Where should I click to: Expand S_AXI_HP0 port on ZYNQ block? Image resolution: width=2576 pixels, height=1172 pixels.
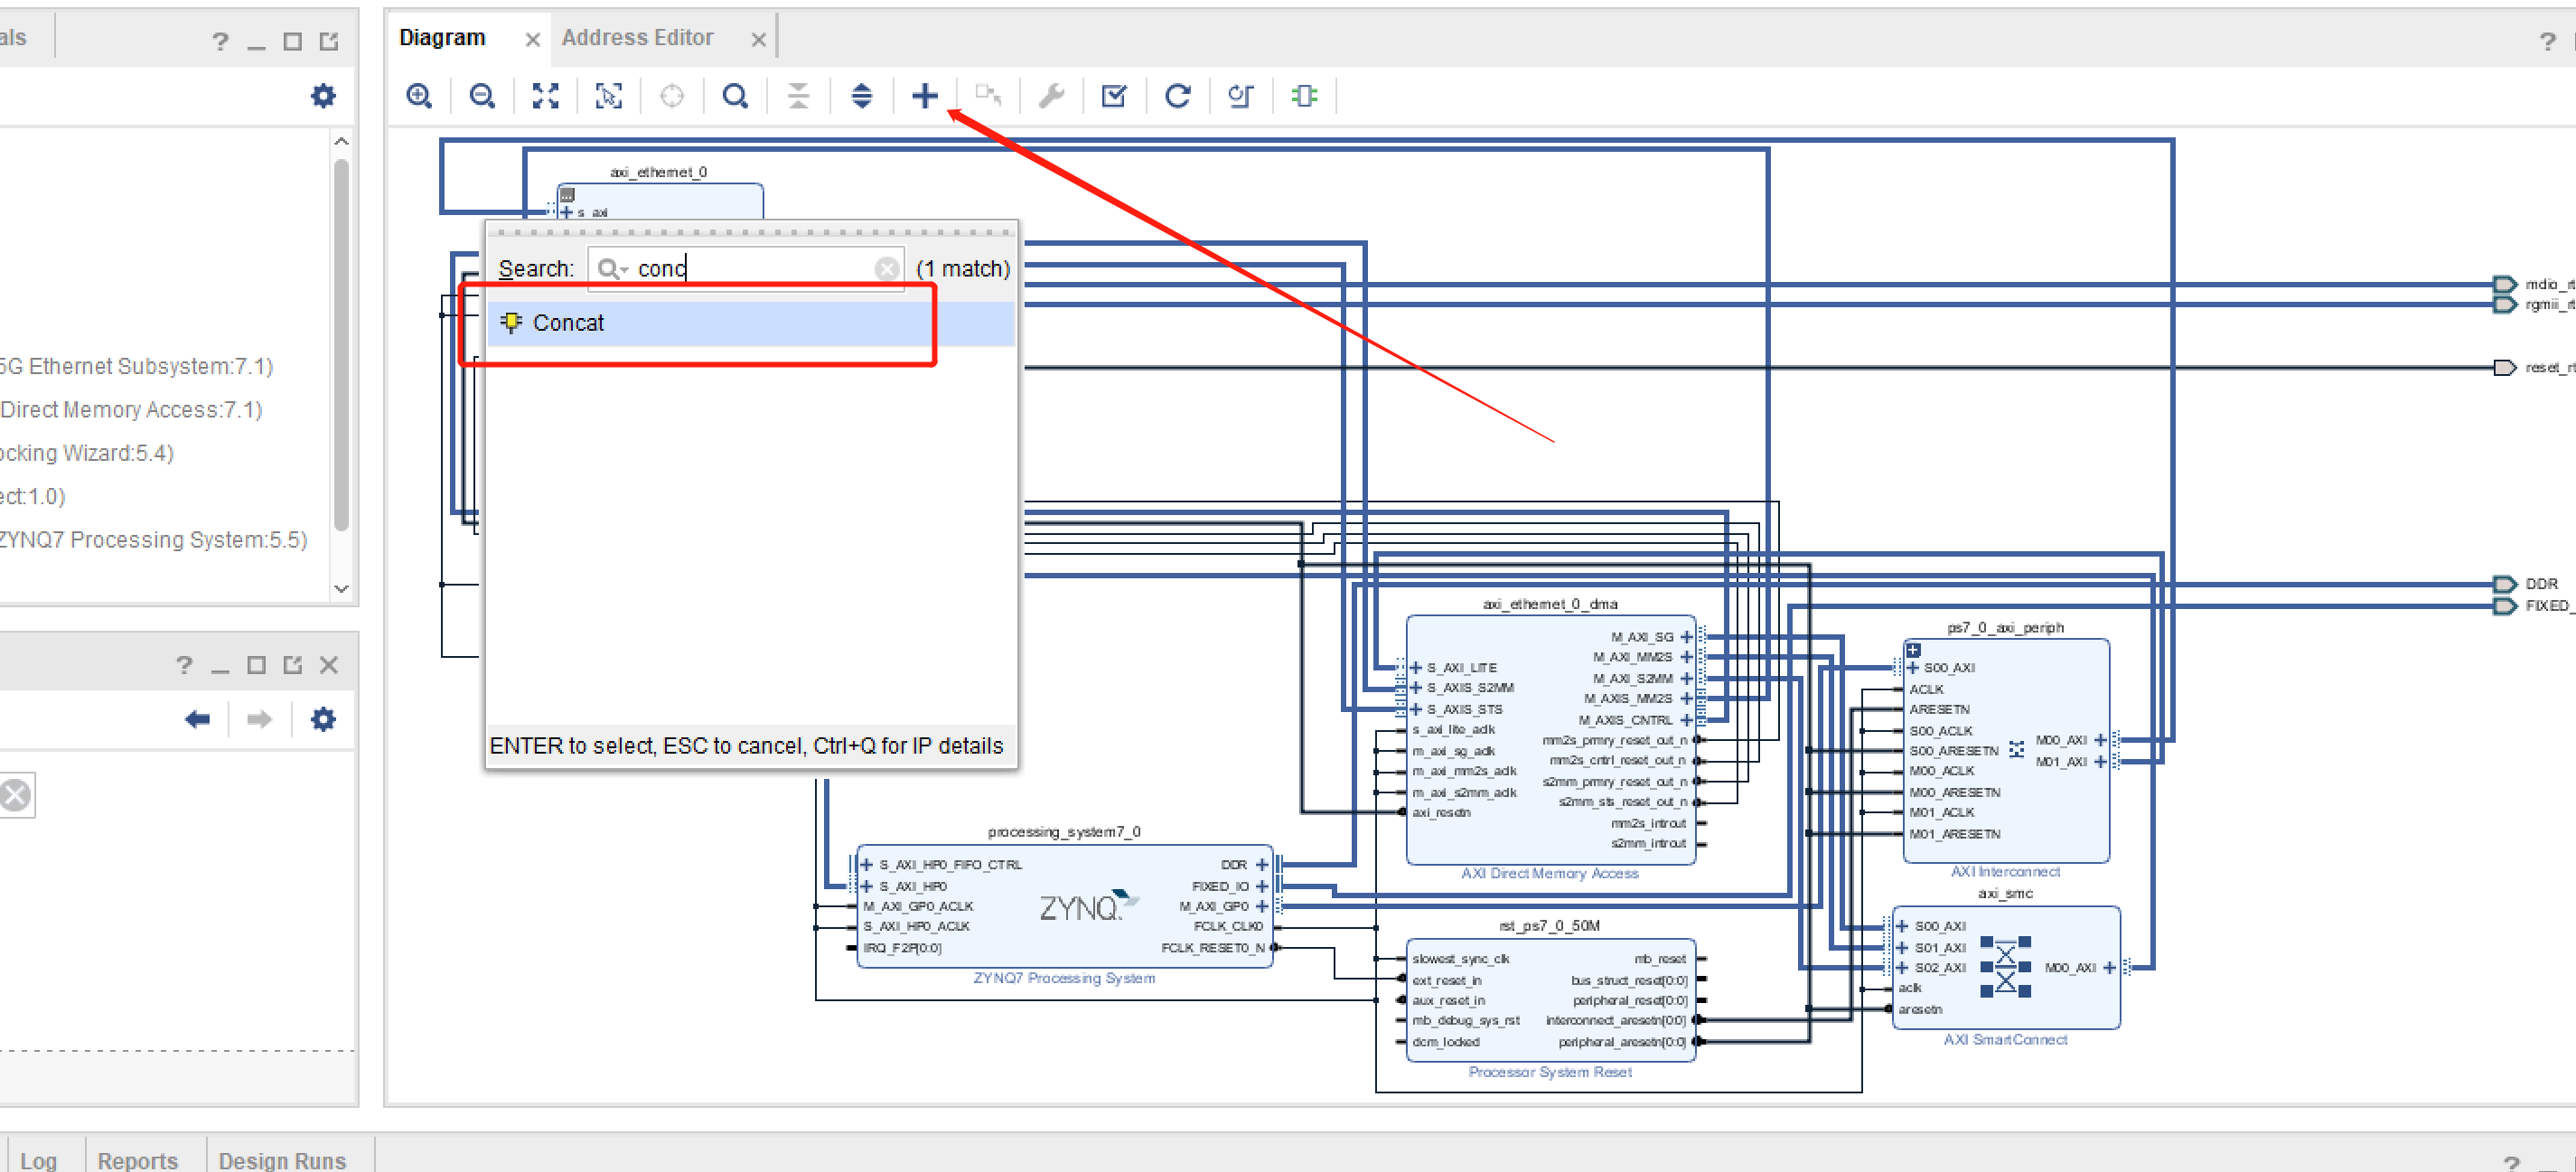867,886
